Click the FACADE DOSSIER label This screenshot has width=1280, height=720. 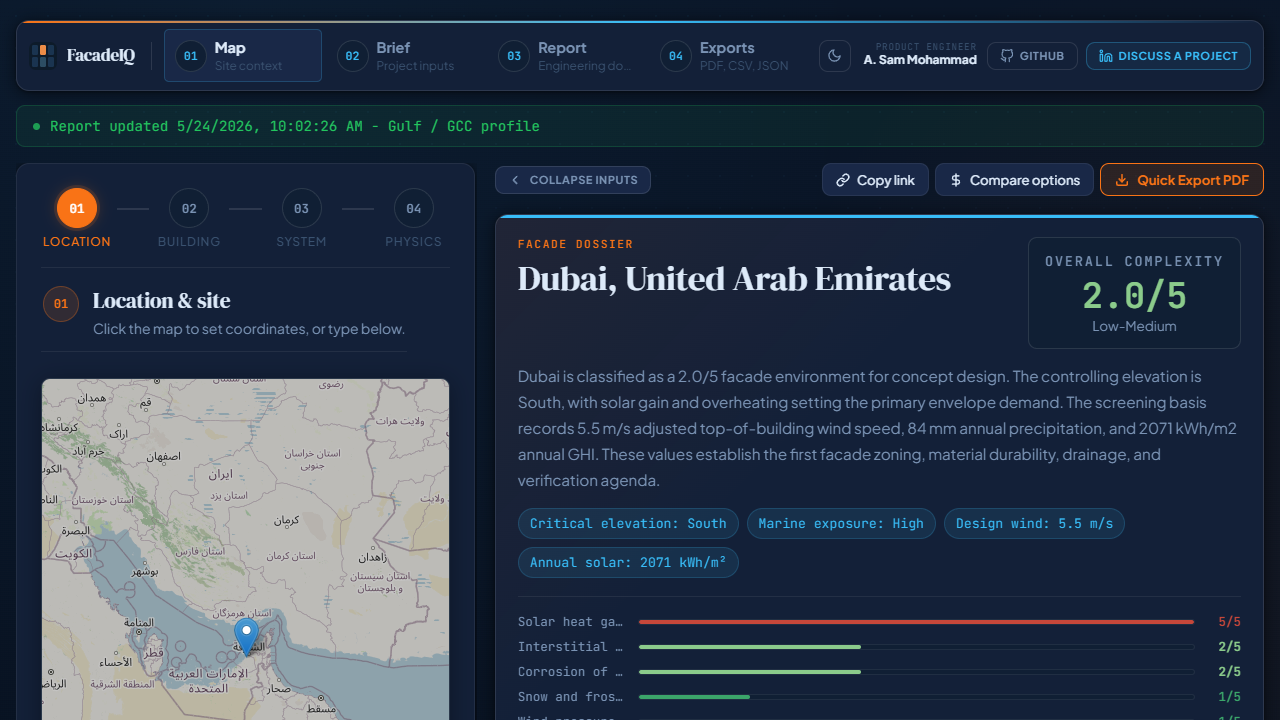tap(575, 244)
